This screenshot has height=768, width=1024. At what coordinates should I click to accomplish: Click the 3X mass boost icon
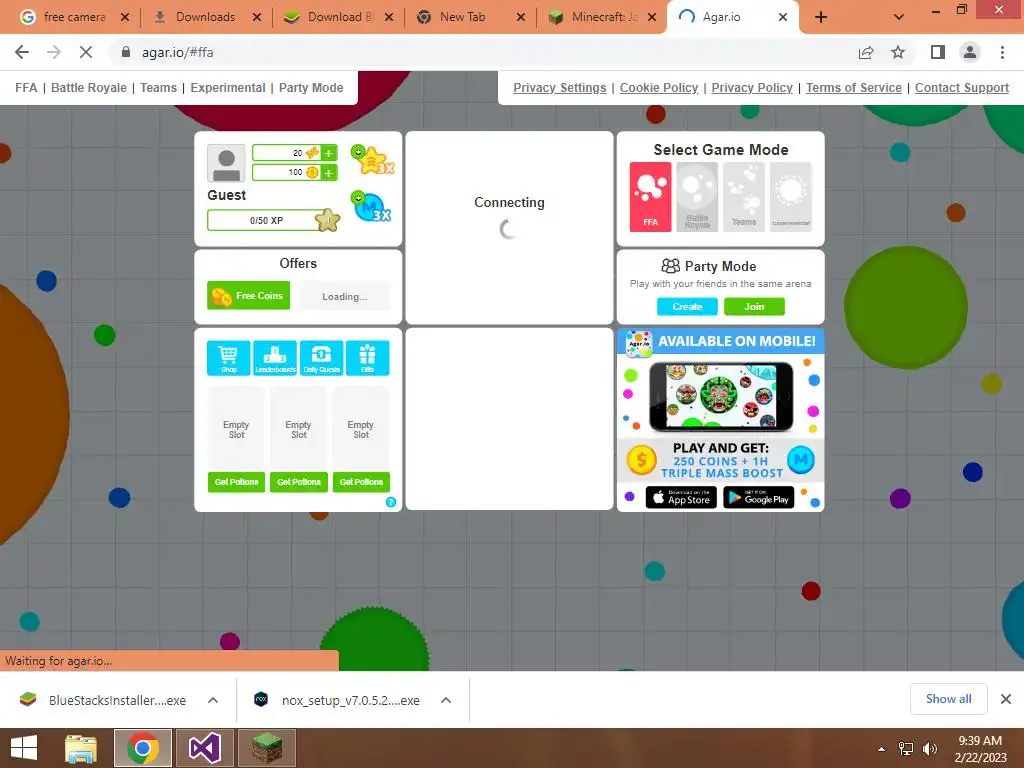coord(372,207)
